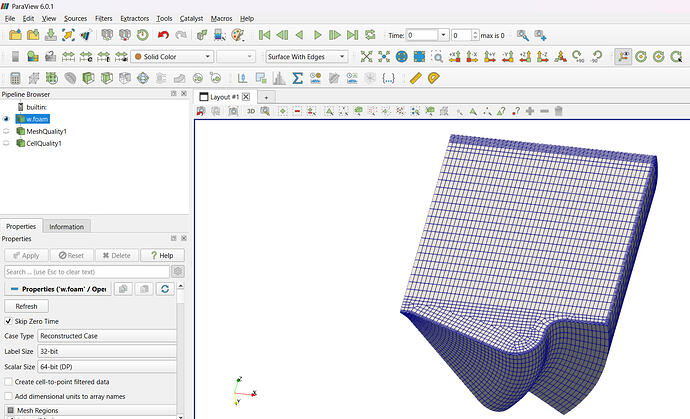Screen dimensions: 690x419
Task: Step to next frame
Action: (335, 35)
